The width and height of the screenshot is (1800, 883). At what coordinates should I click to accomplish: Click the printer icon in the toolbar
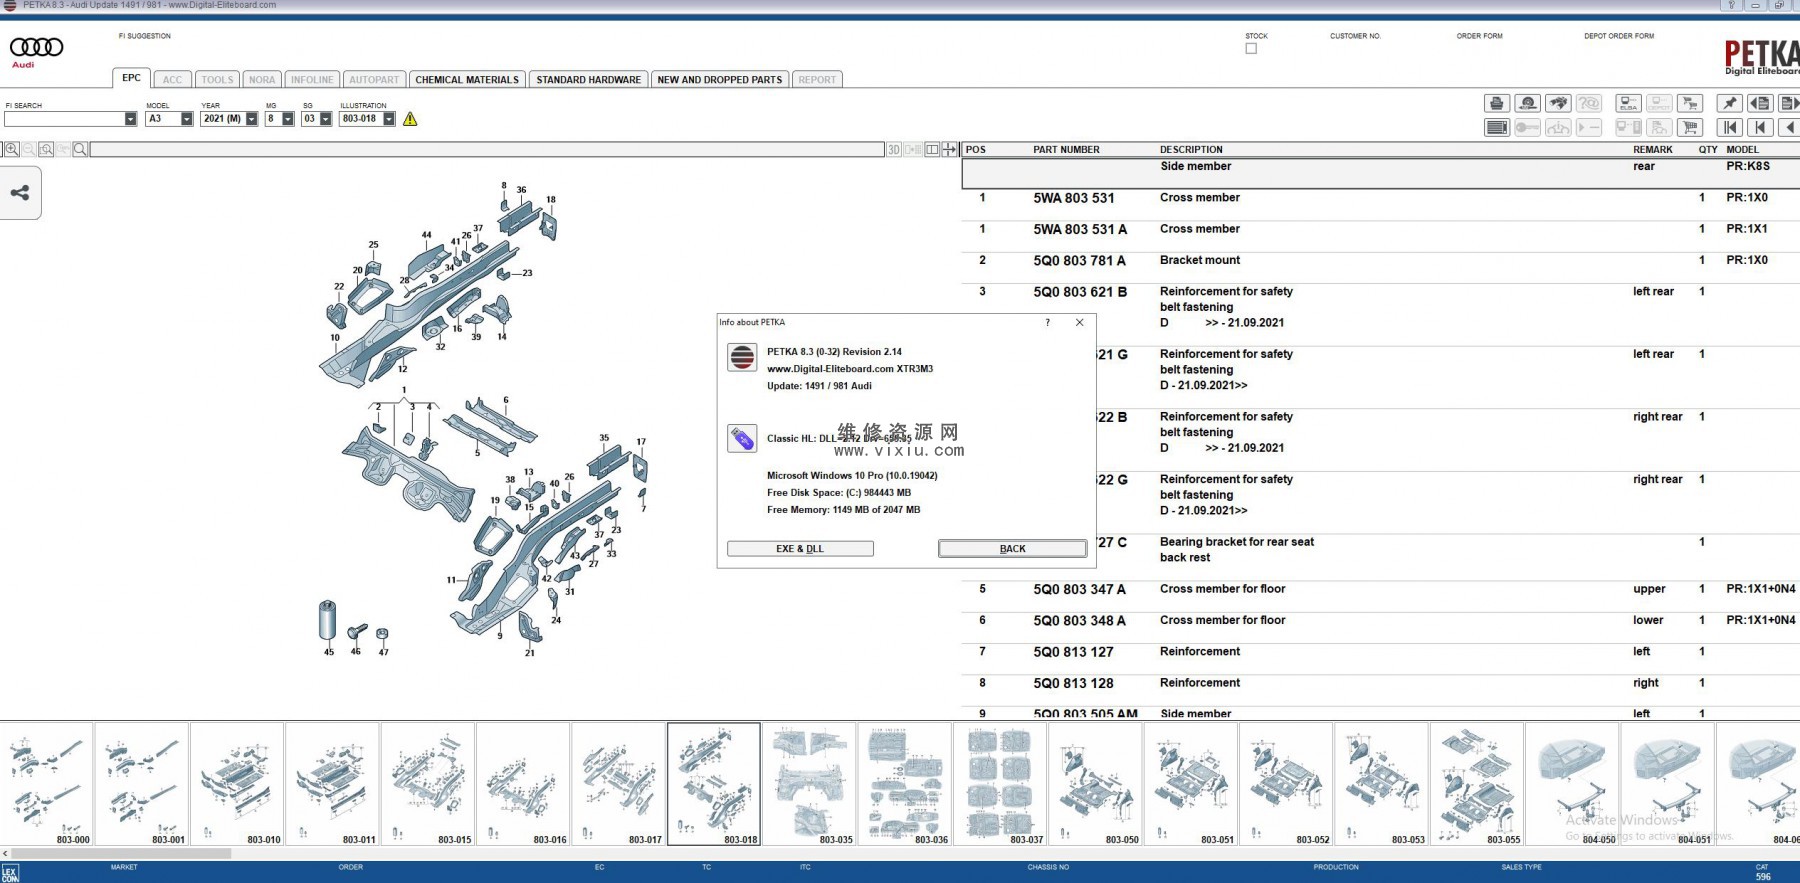tap(1496, 103)
